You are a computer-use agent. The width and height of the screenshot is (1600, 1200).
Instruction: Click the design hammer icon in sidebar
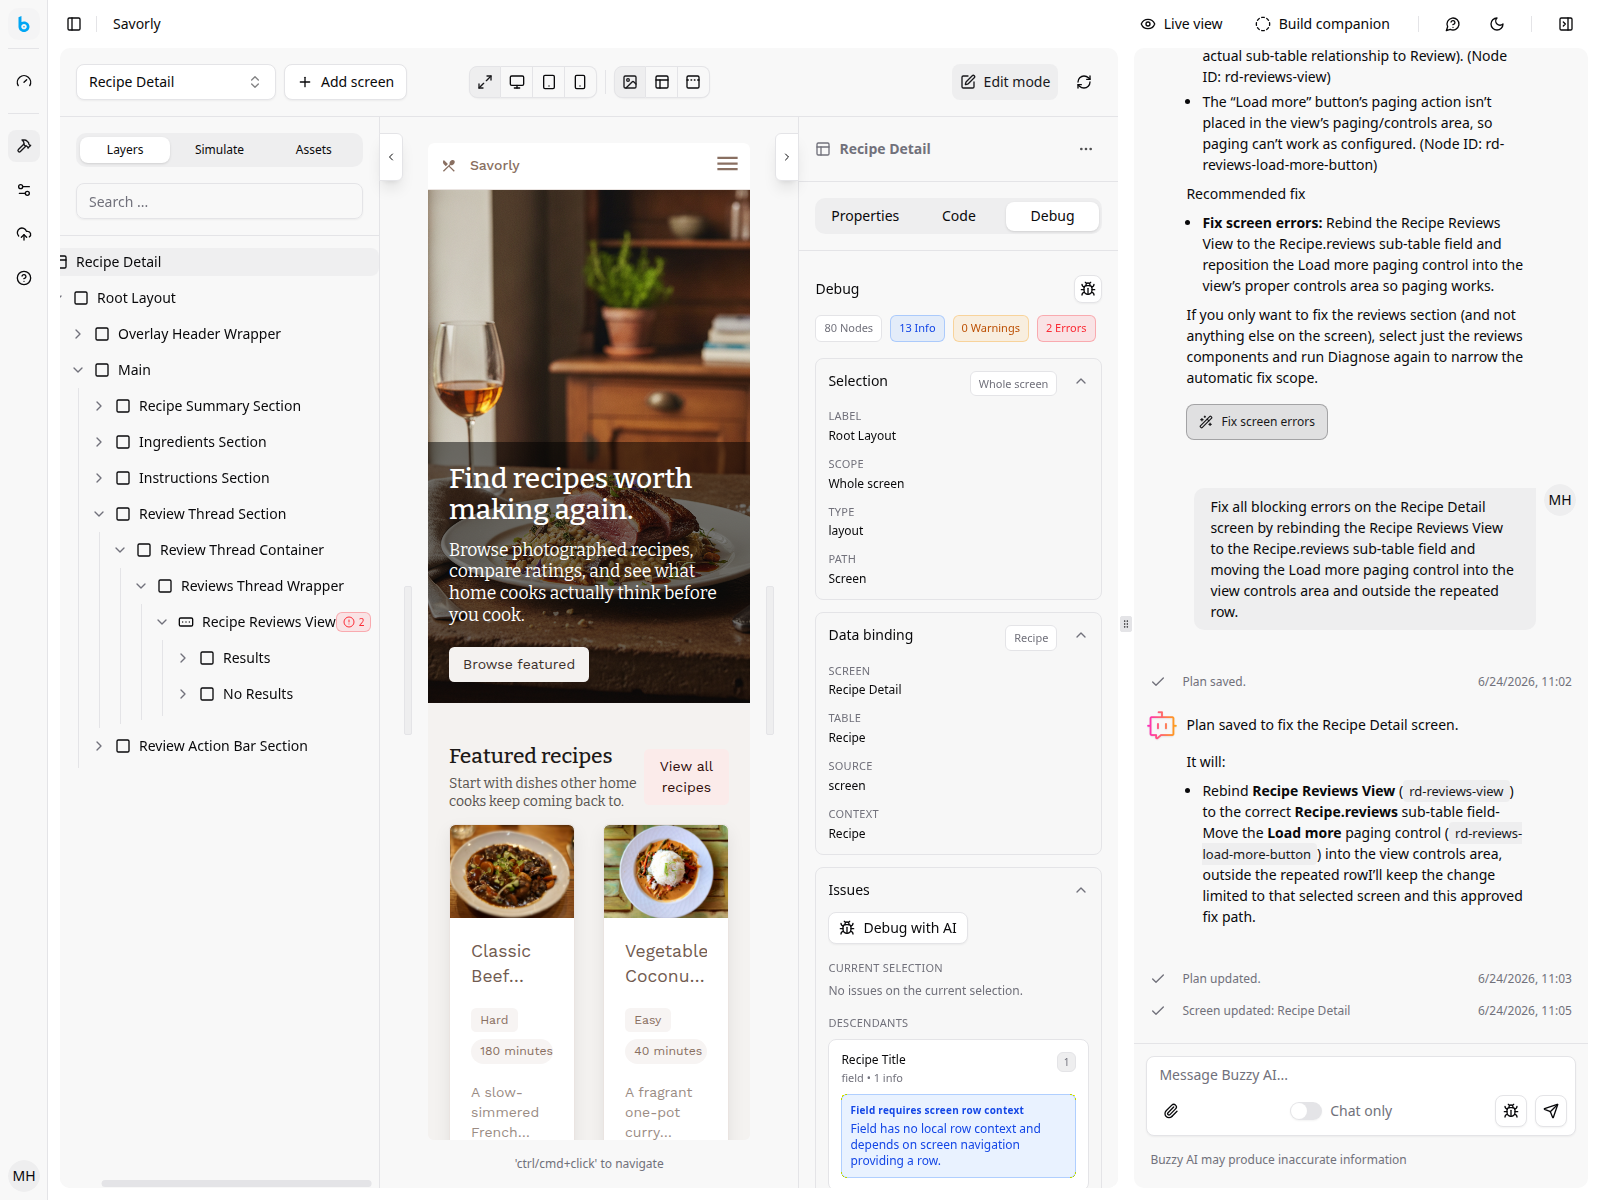(24, 146)
